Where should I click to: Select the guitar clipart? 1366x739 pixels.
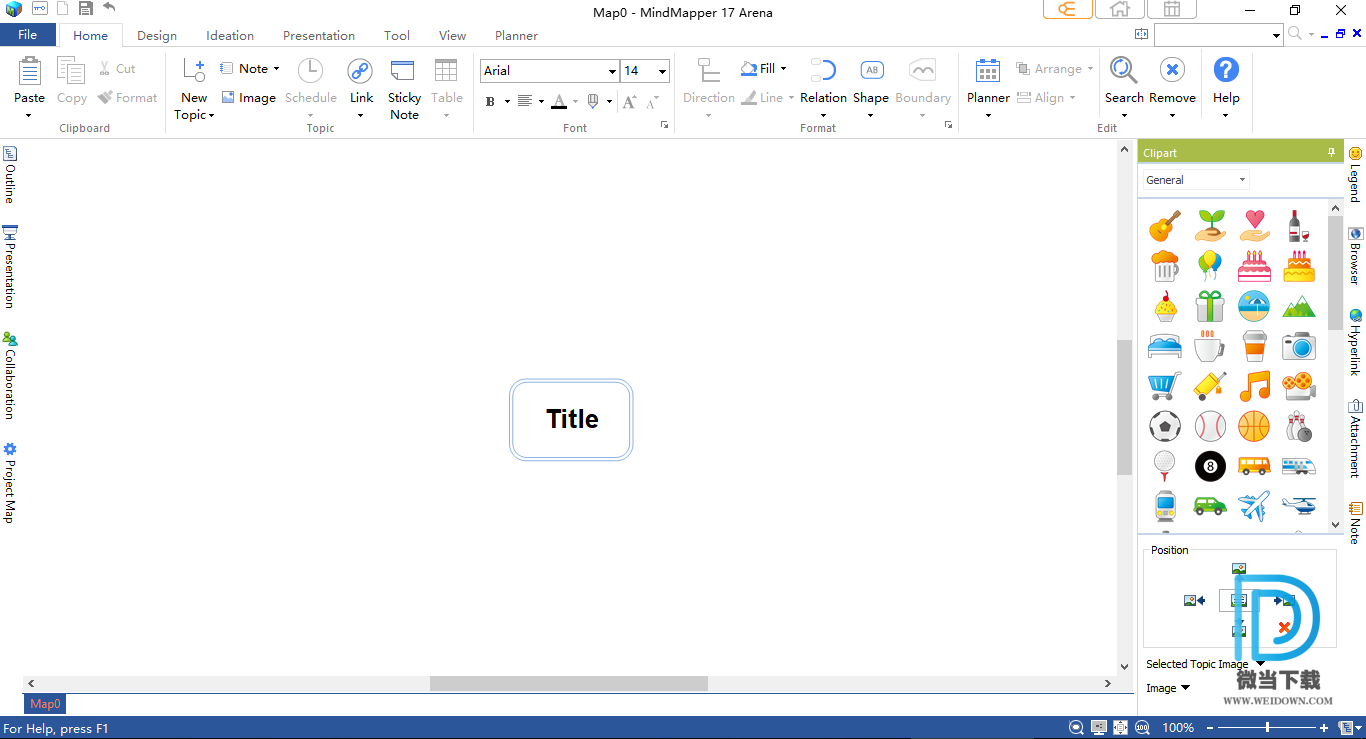[x=1165, y=226]
